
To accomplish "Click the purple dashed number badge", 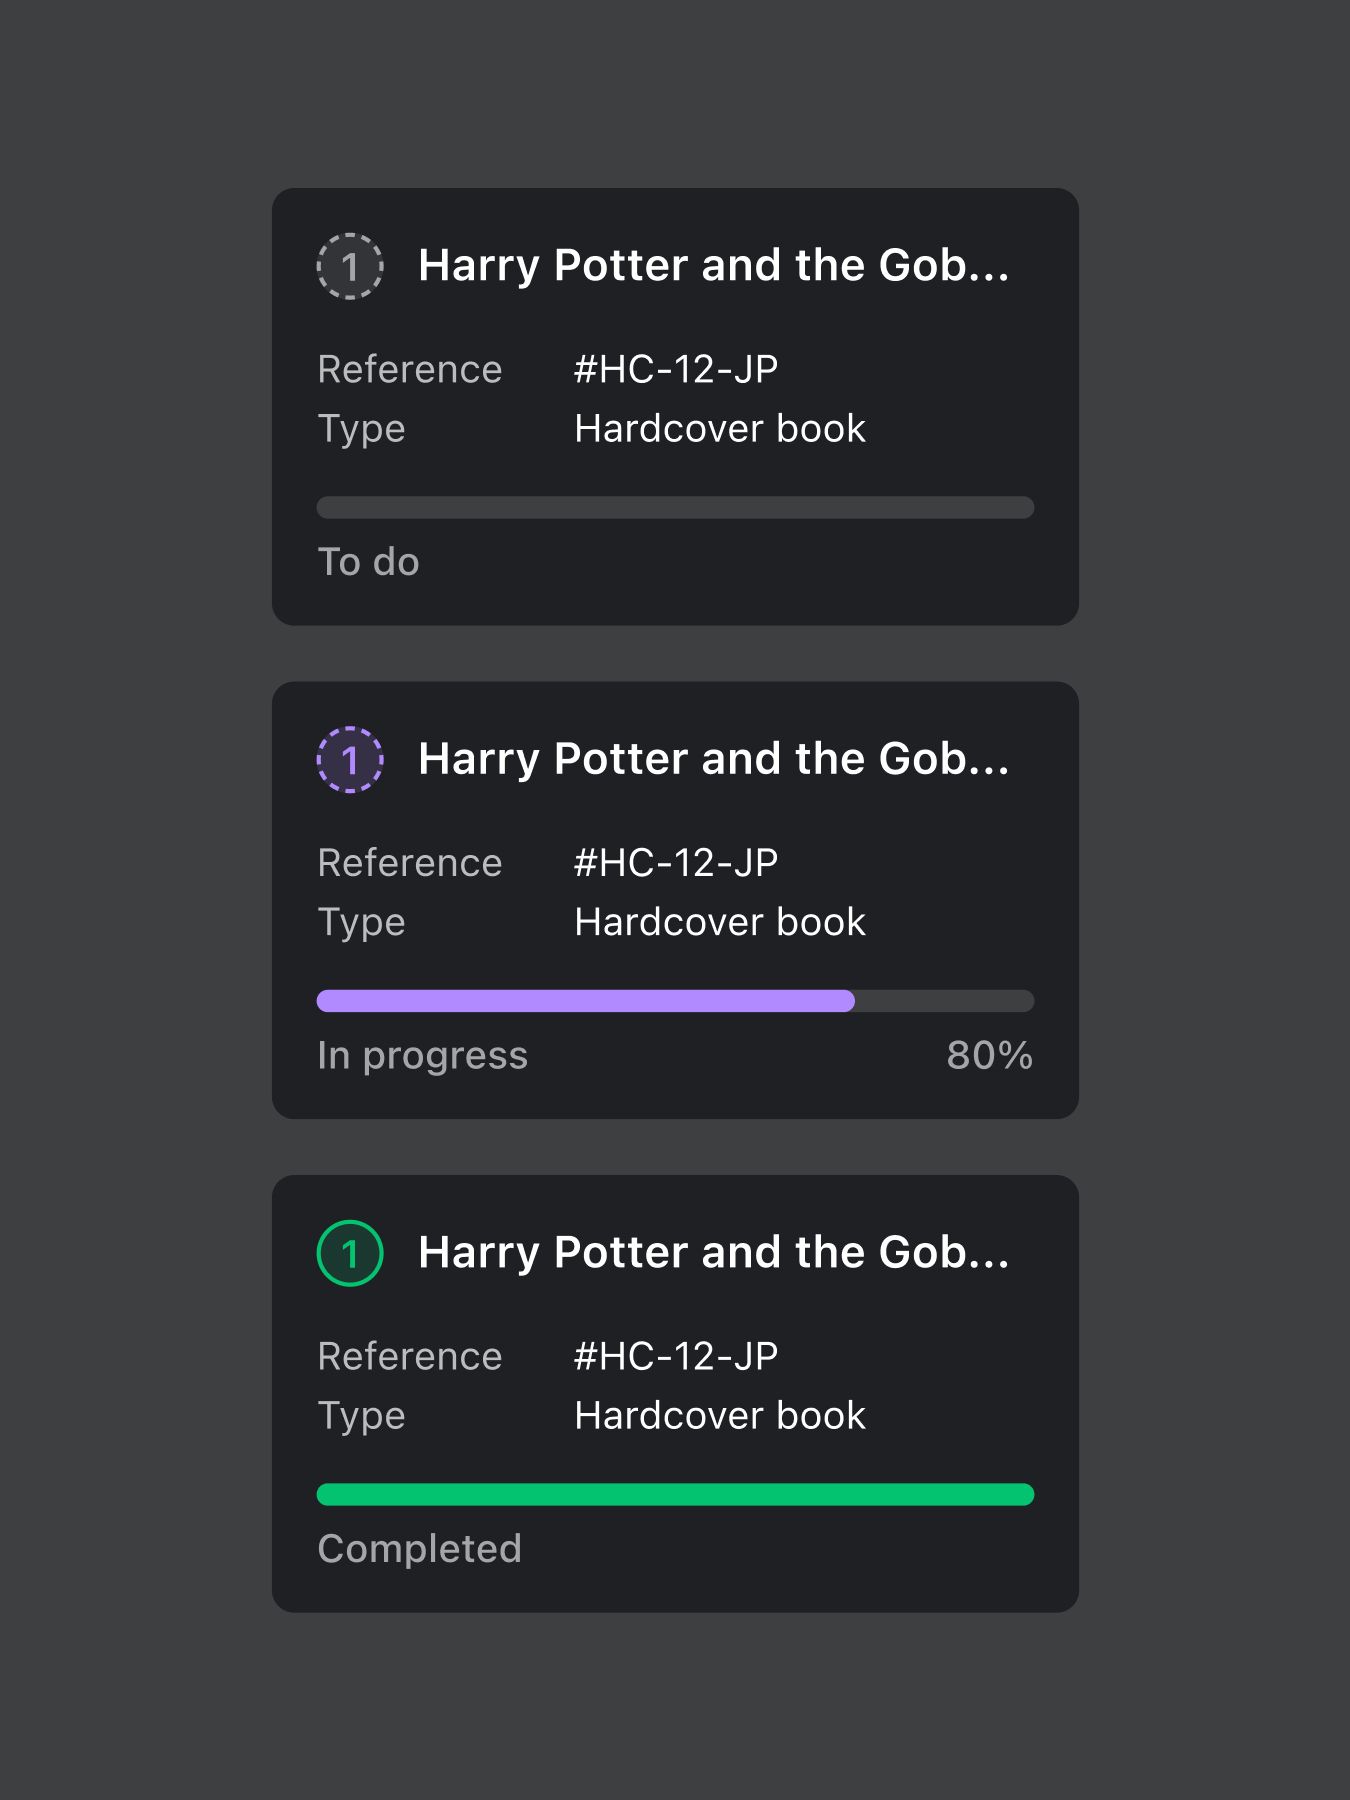I will tap(350, 760).
